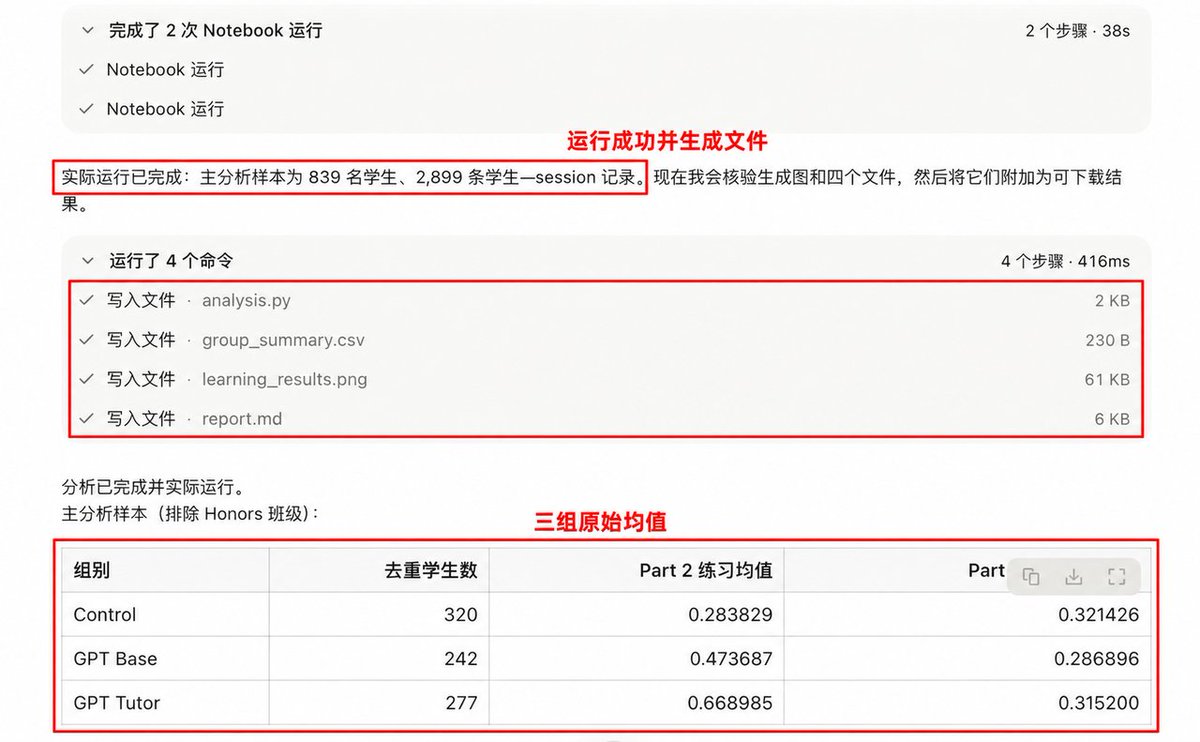Copy the results table using the copy icon
1200x742 pixels.
[x=1031, y=576]
